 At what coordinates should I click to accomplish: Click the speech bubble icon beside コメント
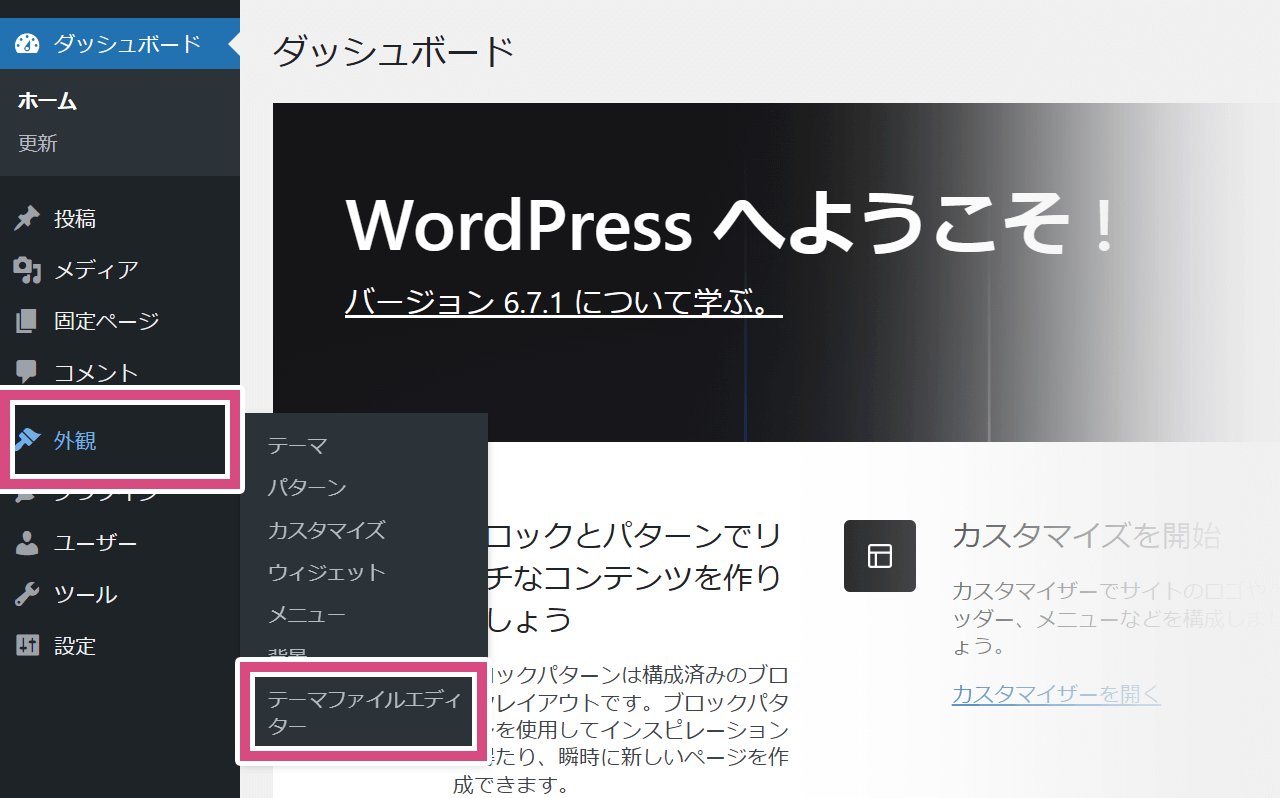click(x=27, y=372)
